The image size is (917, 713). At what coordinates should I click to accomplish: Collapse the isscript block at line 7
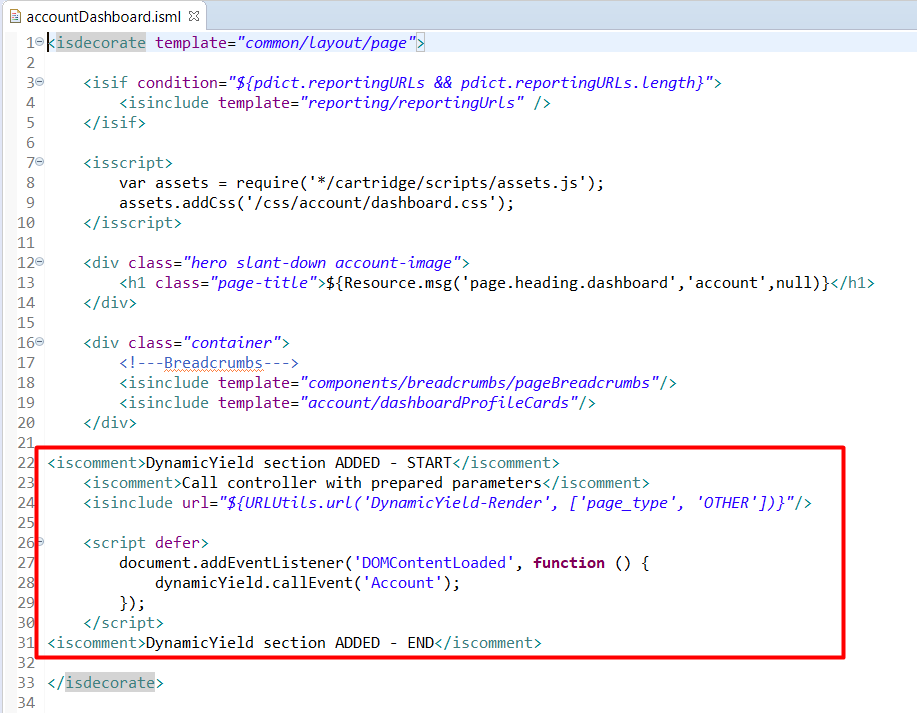point(39,162)
